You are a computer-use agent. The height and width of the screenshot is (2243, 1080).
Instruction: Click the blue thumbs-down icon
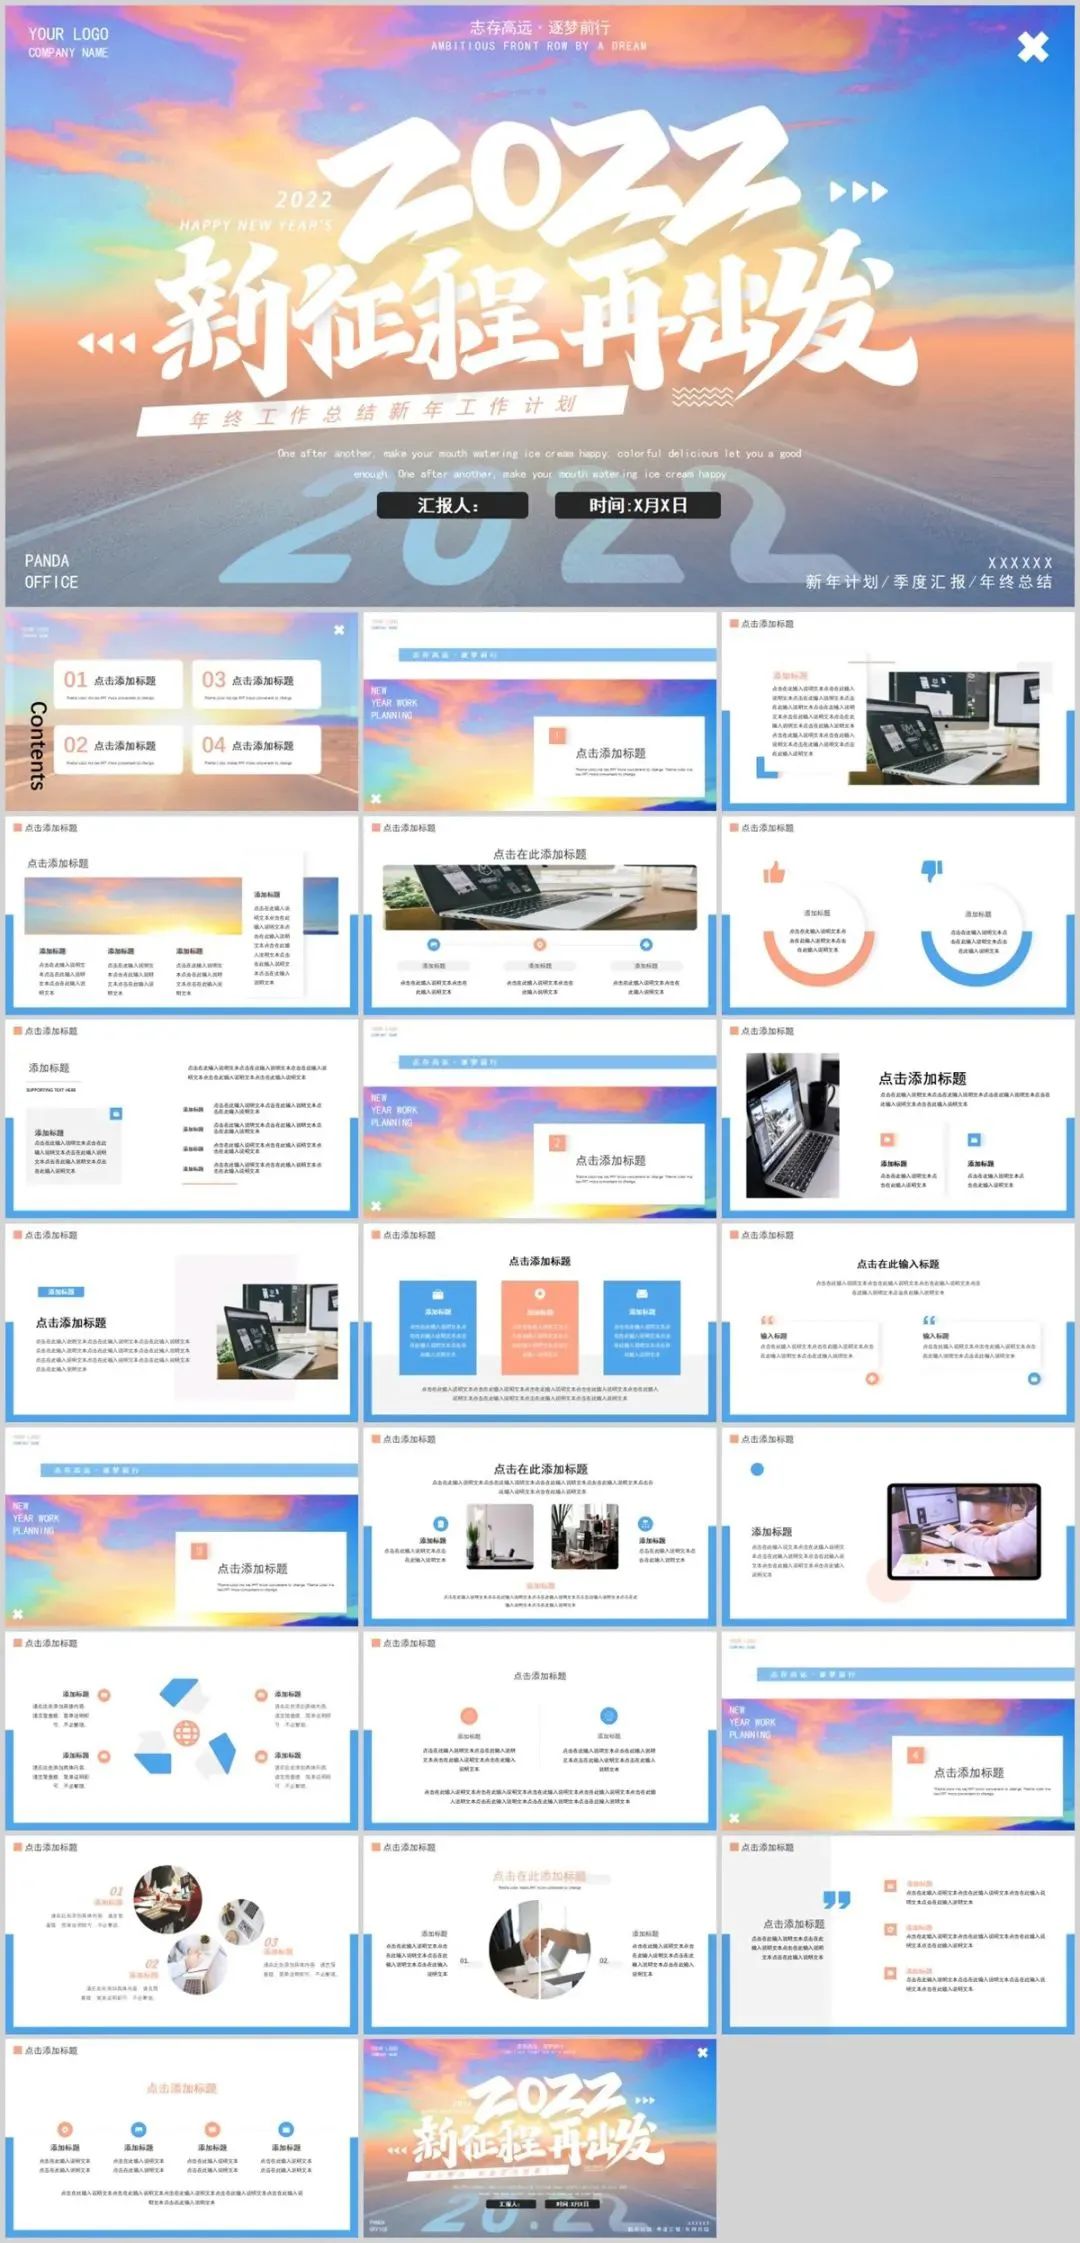pyautogui.click(x=932, y=870)
